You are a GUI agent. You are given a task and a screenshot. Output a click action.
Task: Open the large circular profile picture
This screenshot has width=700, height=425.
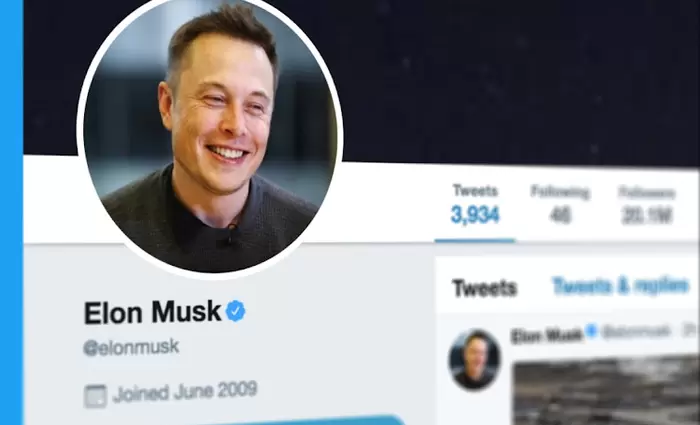tap(210, 136)
